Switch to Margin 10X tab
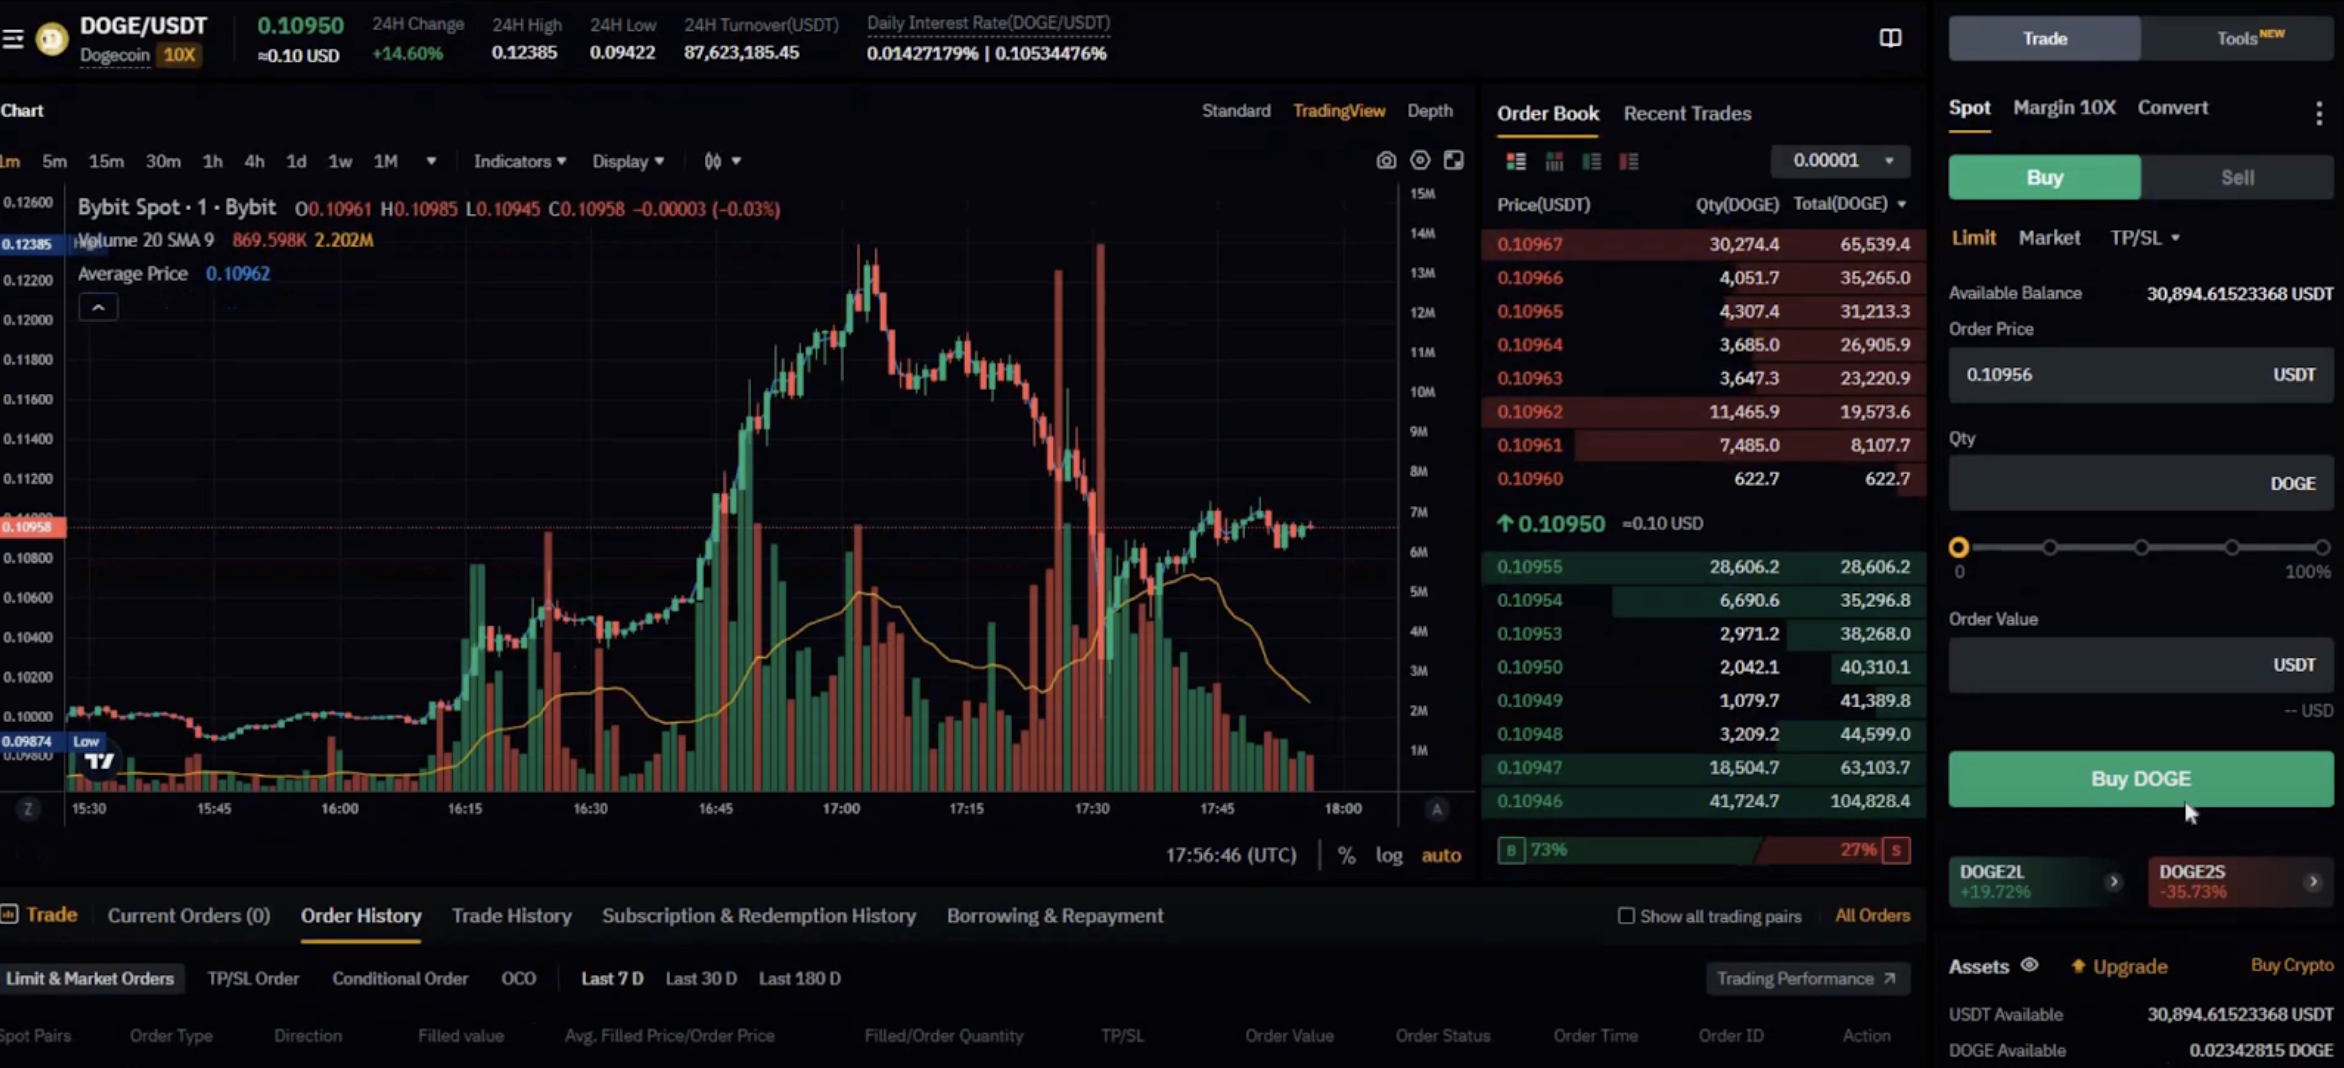The image size is (2344, 1068). [x=2064, y=108]
